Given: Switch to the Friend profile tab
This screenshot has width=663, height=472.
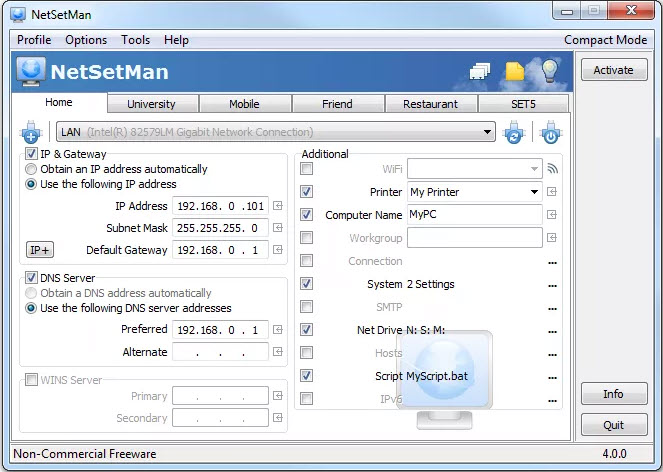Looking at the screenshot, I should coord(337,104).
